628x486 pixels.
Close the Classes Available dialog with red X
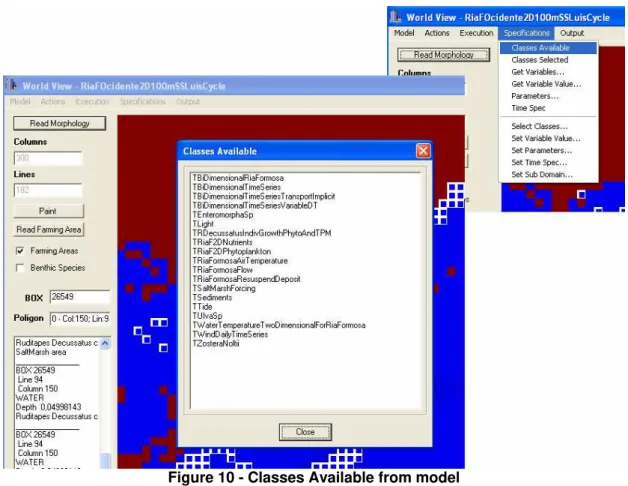coord(423,151)
